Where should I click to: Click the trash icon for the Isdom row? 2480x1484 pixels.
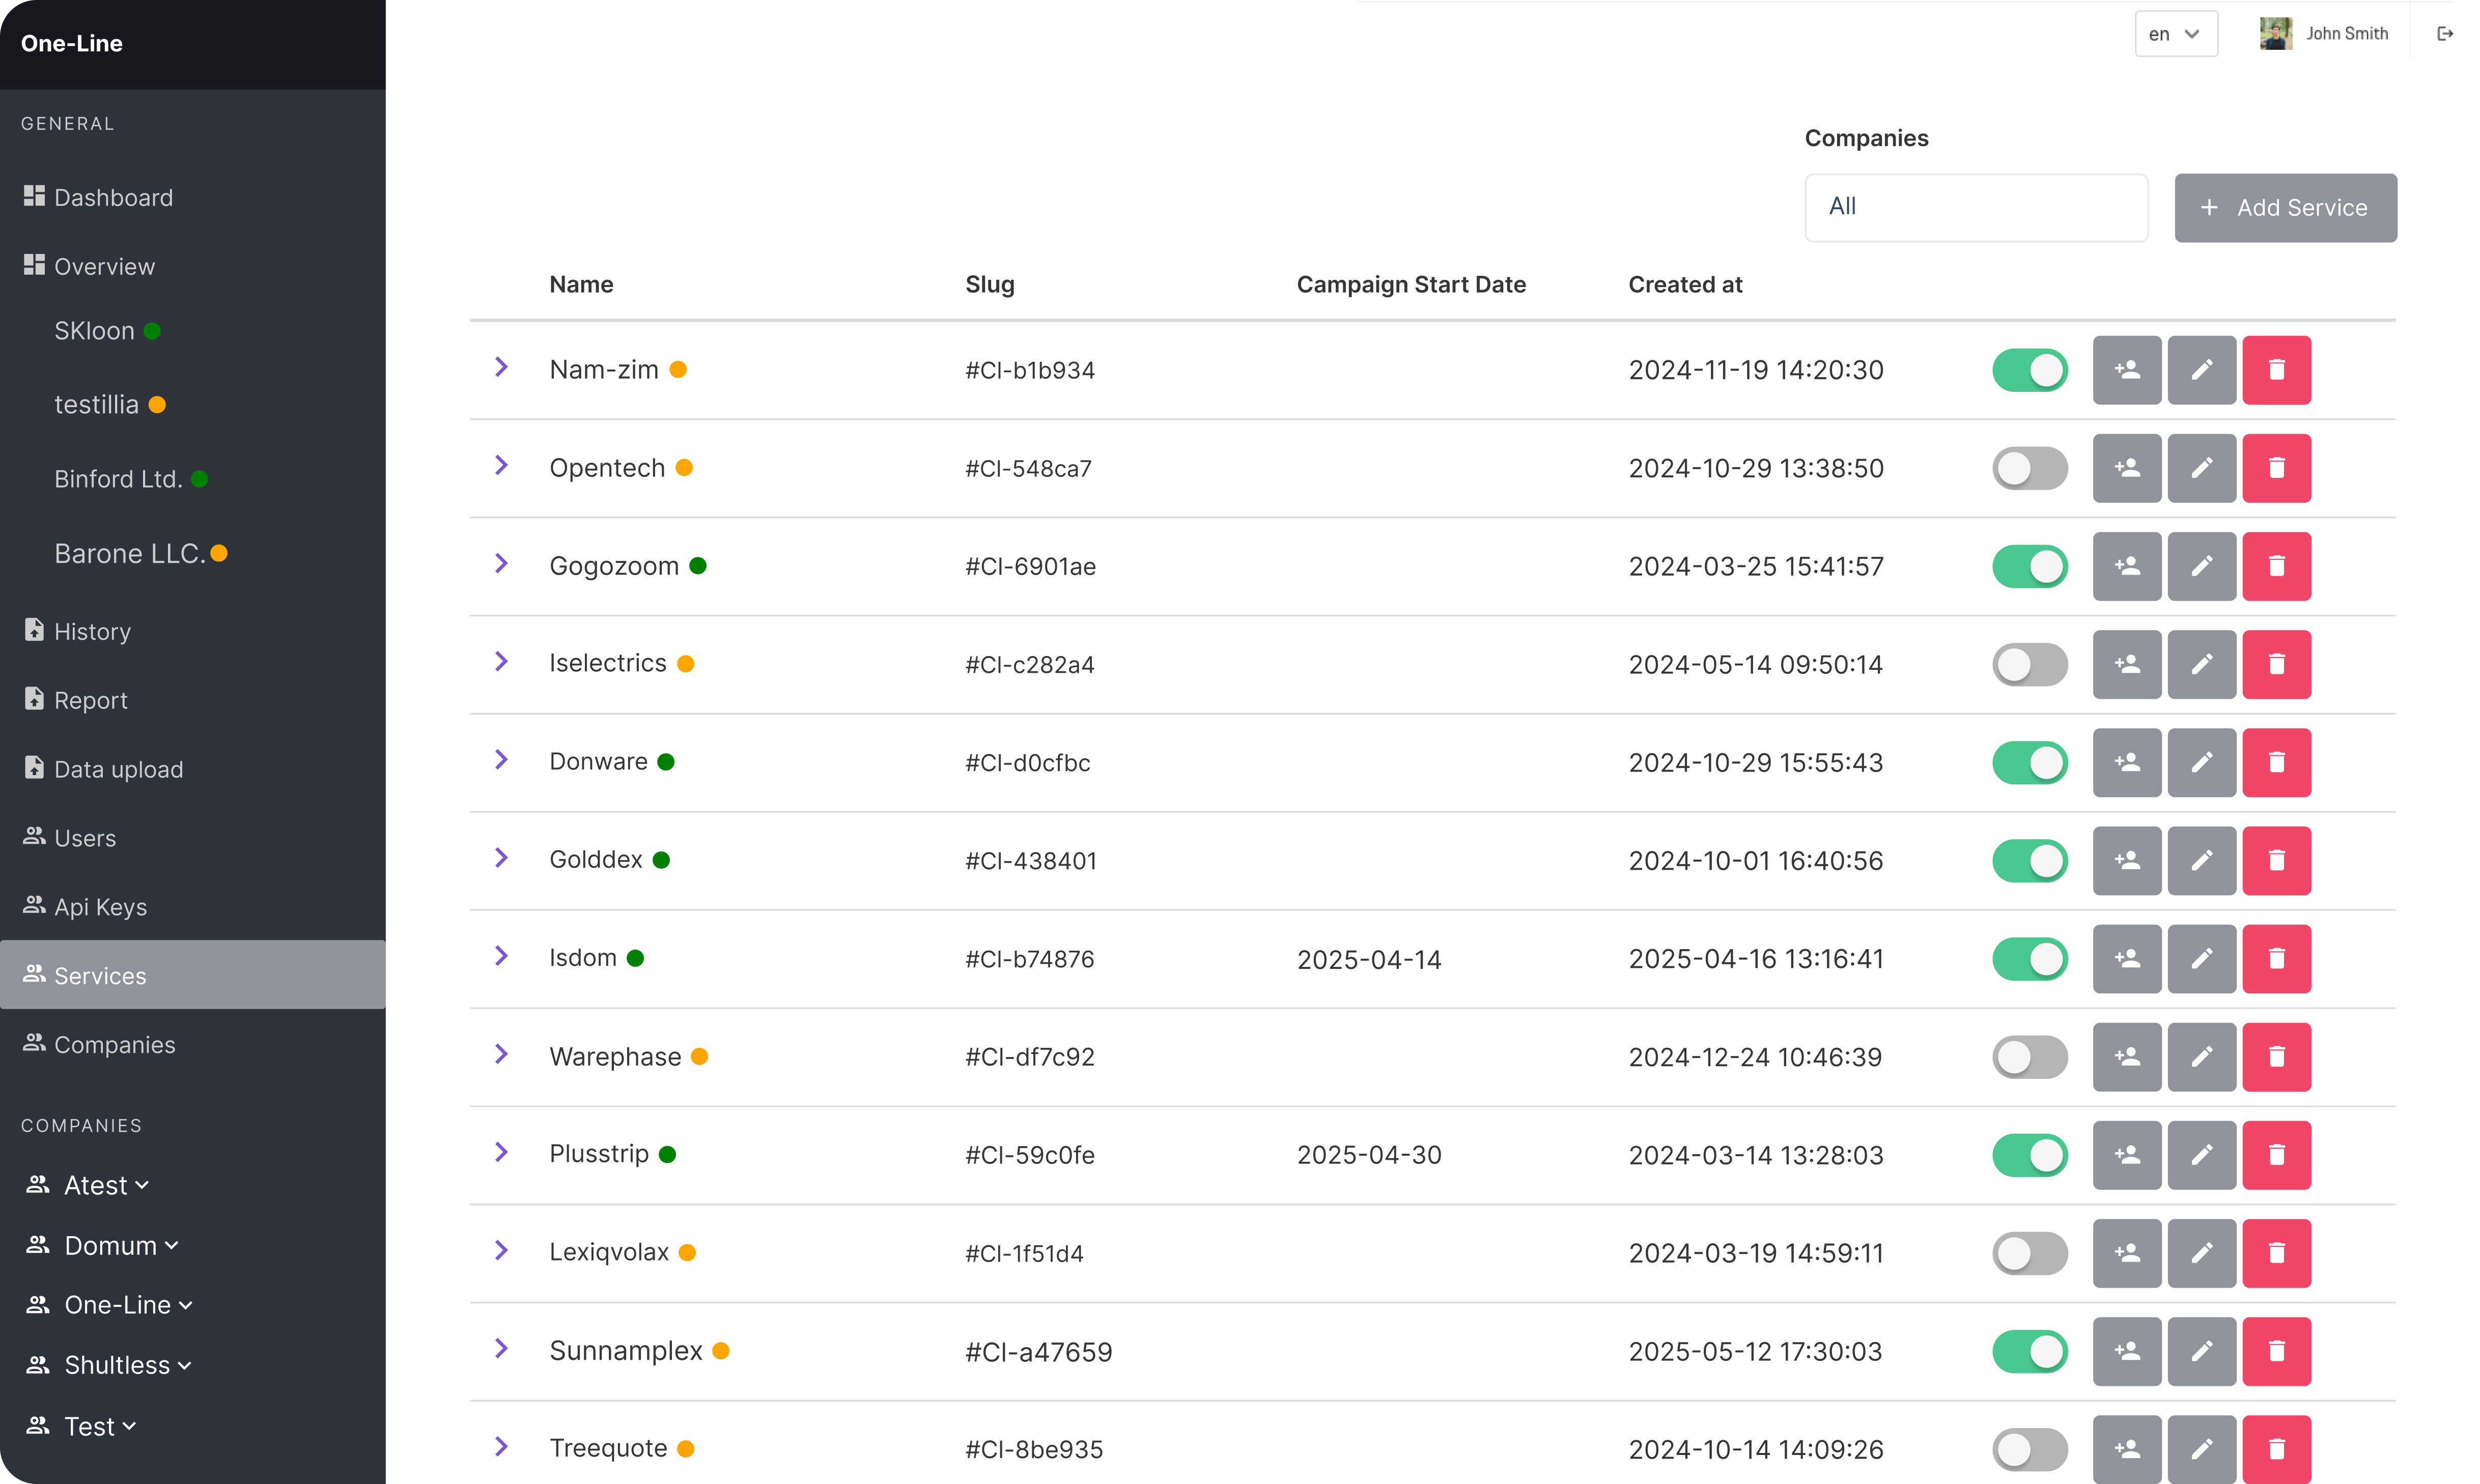[2276, 959]
